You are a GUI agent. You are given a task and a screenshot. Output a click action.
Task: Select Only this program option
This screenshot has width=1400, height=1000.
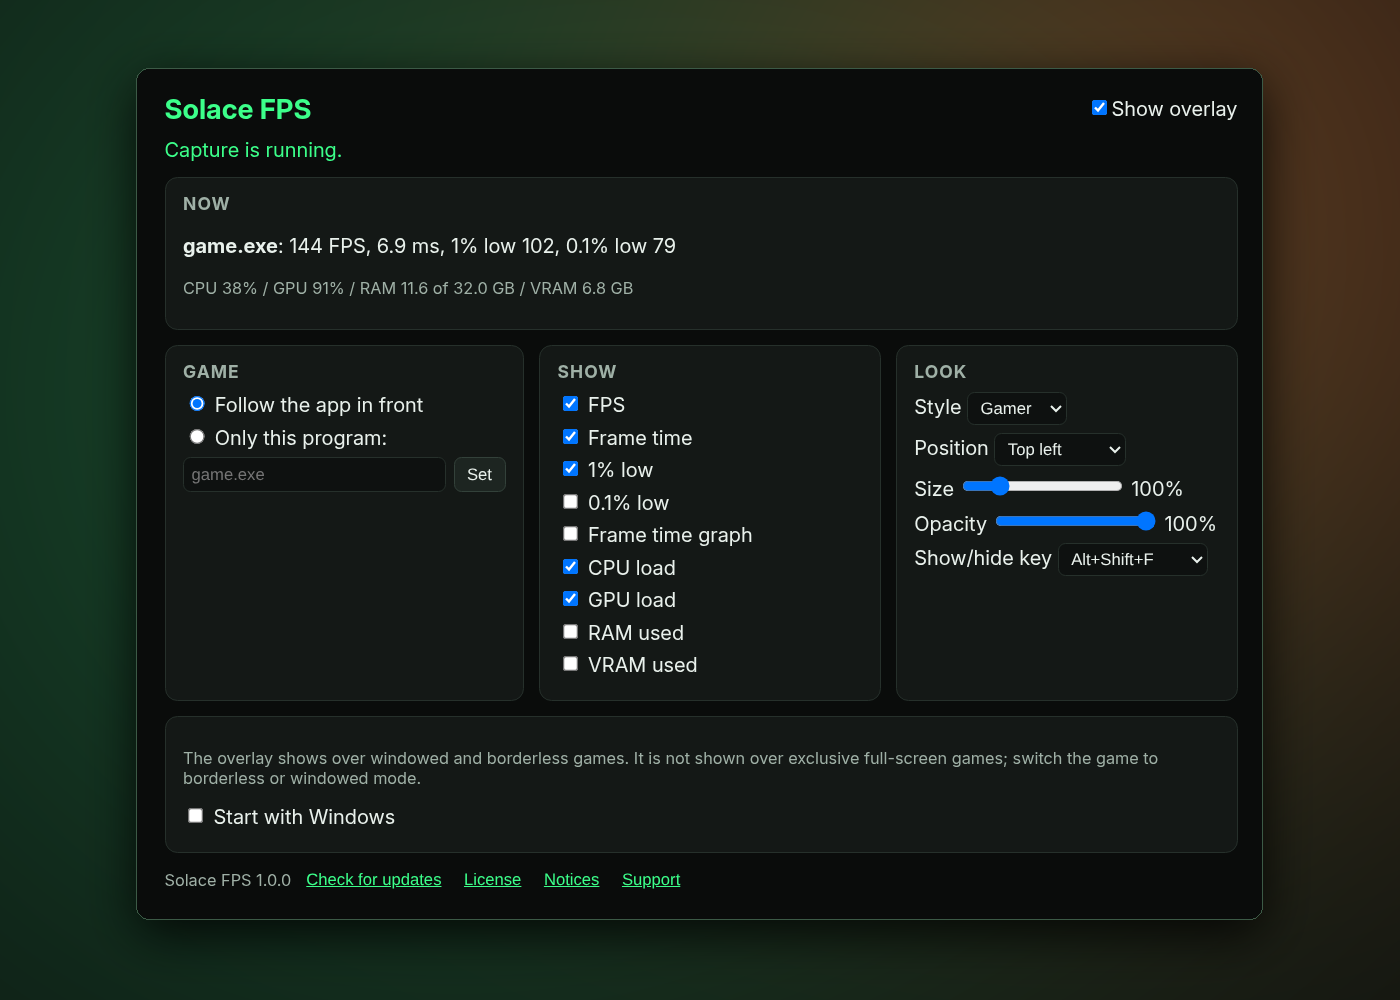click(197, 437)
